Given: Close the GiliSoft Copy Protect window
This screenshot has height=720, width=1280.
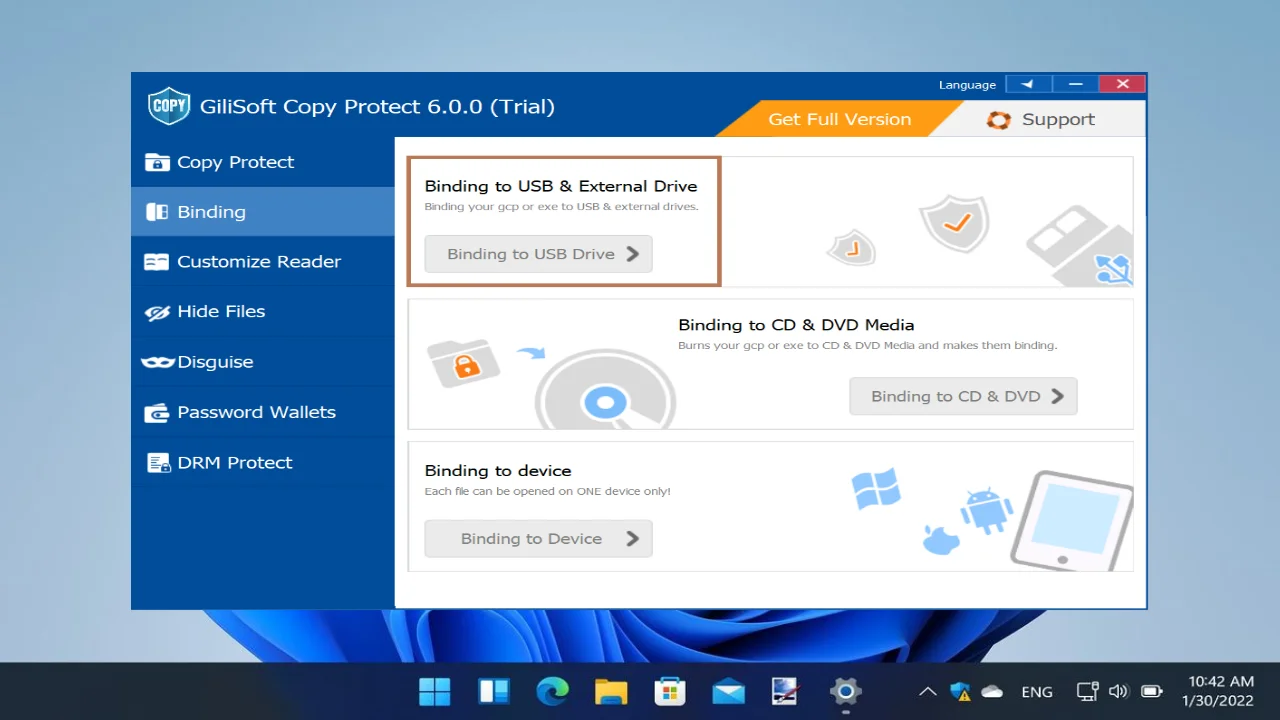Looking at the screenshot, I should [x=1122, y=85].
